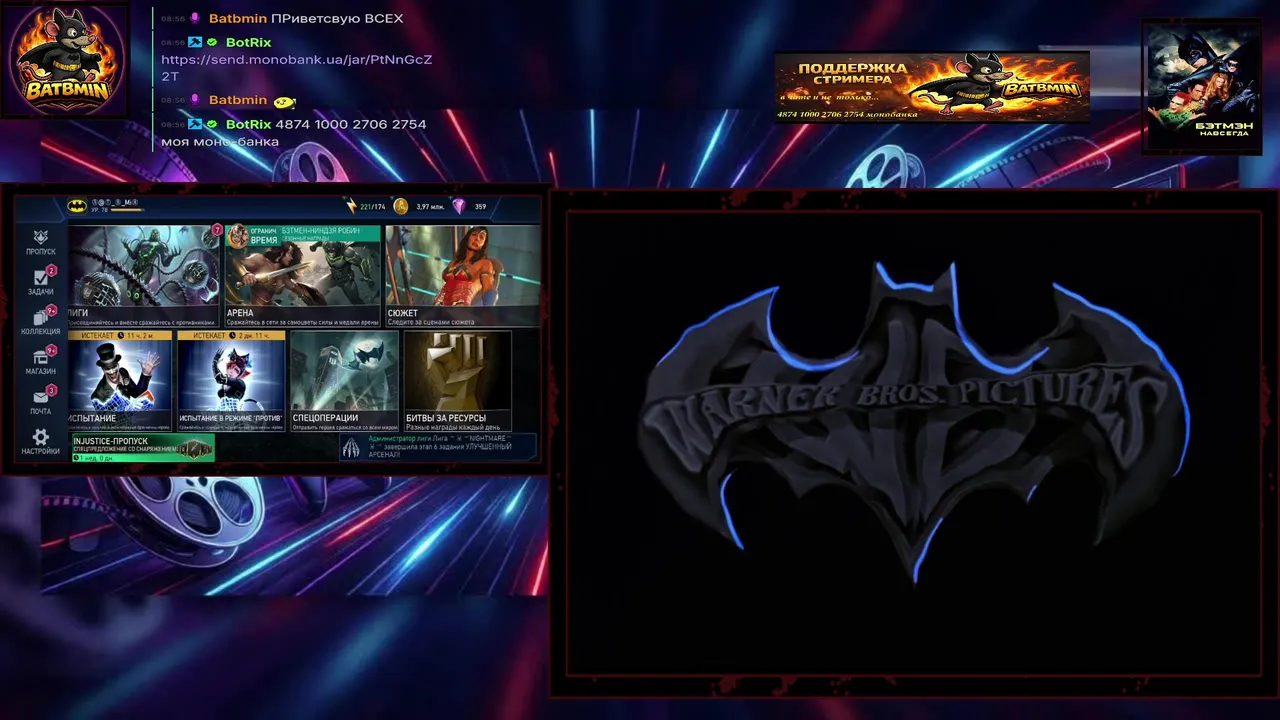1280x720 pixels.
Task: Open the Почта mail icon
Action: click(x=40, y=401)
